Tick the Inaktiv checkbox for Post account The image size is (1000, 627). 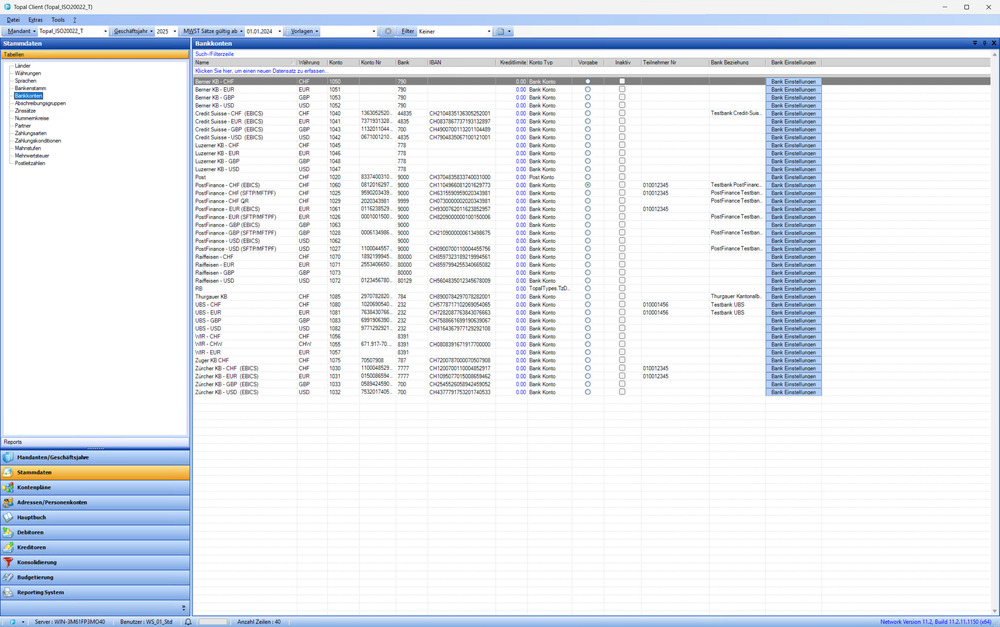click(x=622, y=177)
